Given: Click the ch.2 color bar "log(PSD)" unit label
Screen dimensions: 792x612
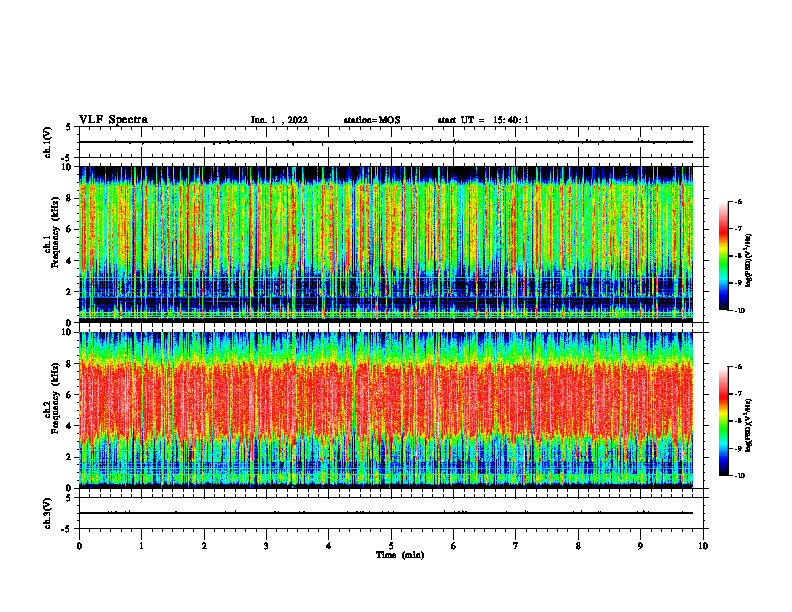Looking at the screenshot, I should pyautogui.click(x=749, y=426).
